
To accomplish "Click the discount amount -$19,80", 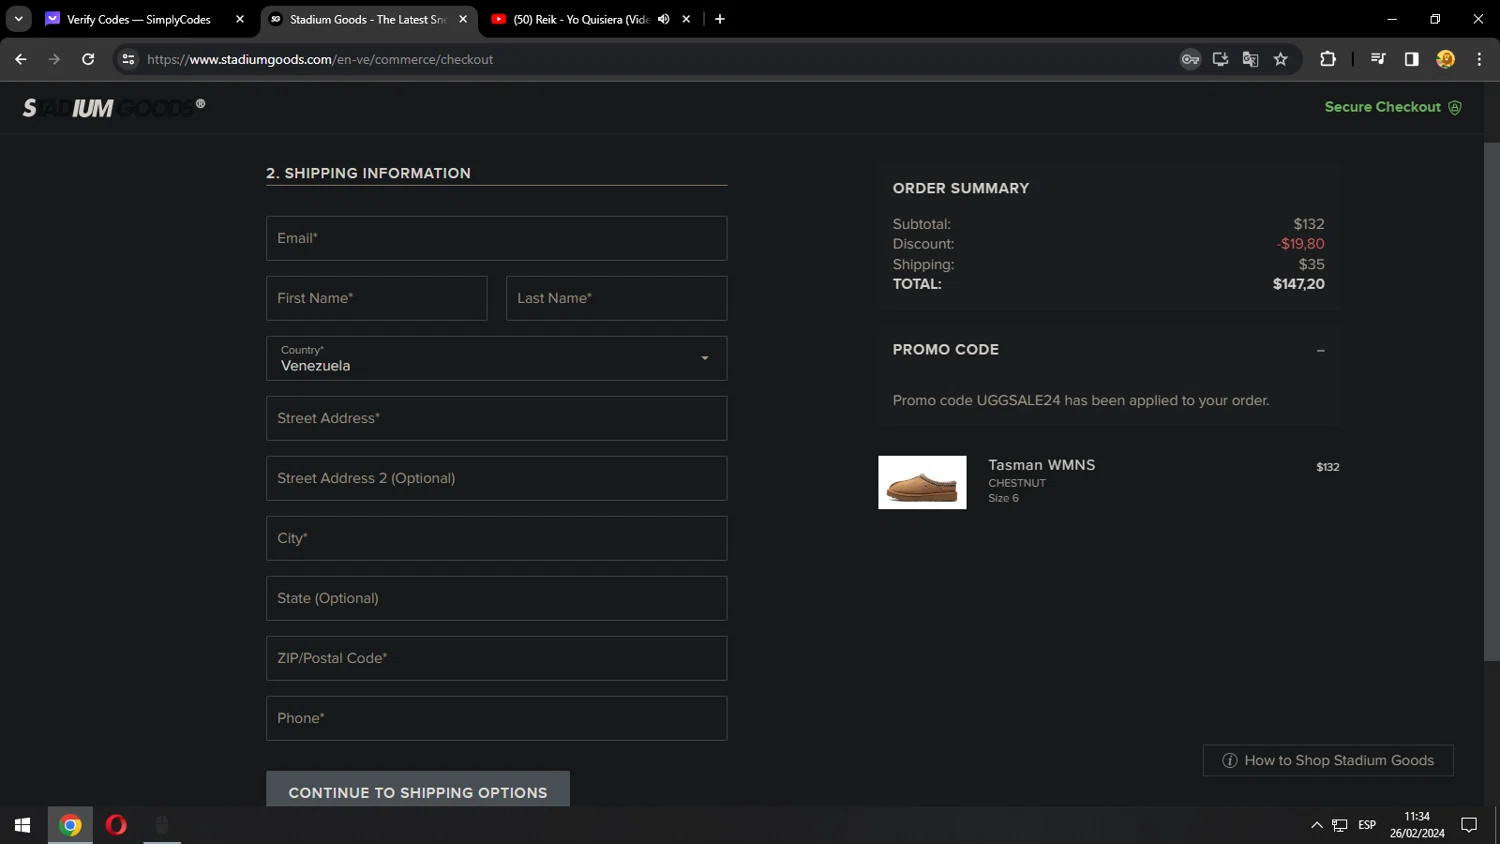I will (1300, 244).
